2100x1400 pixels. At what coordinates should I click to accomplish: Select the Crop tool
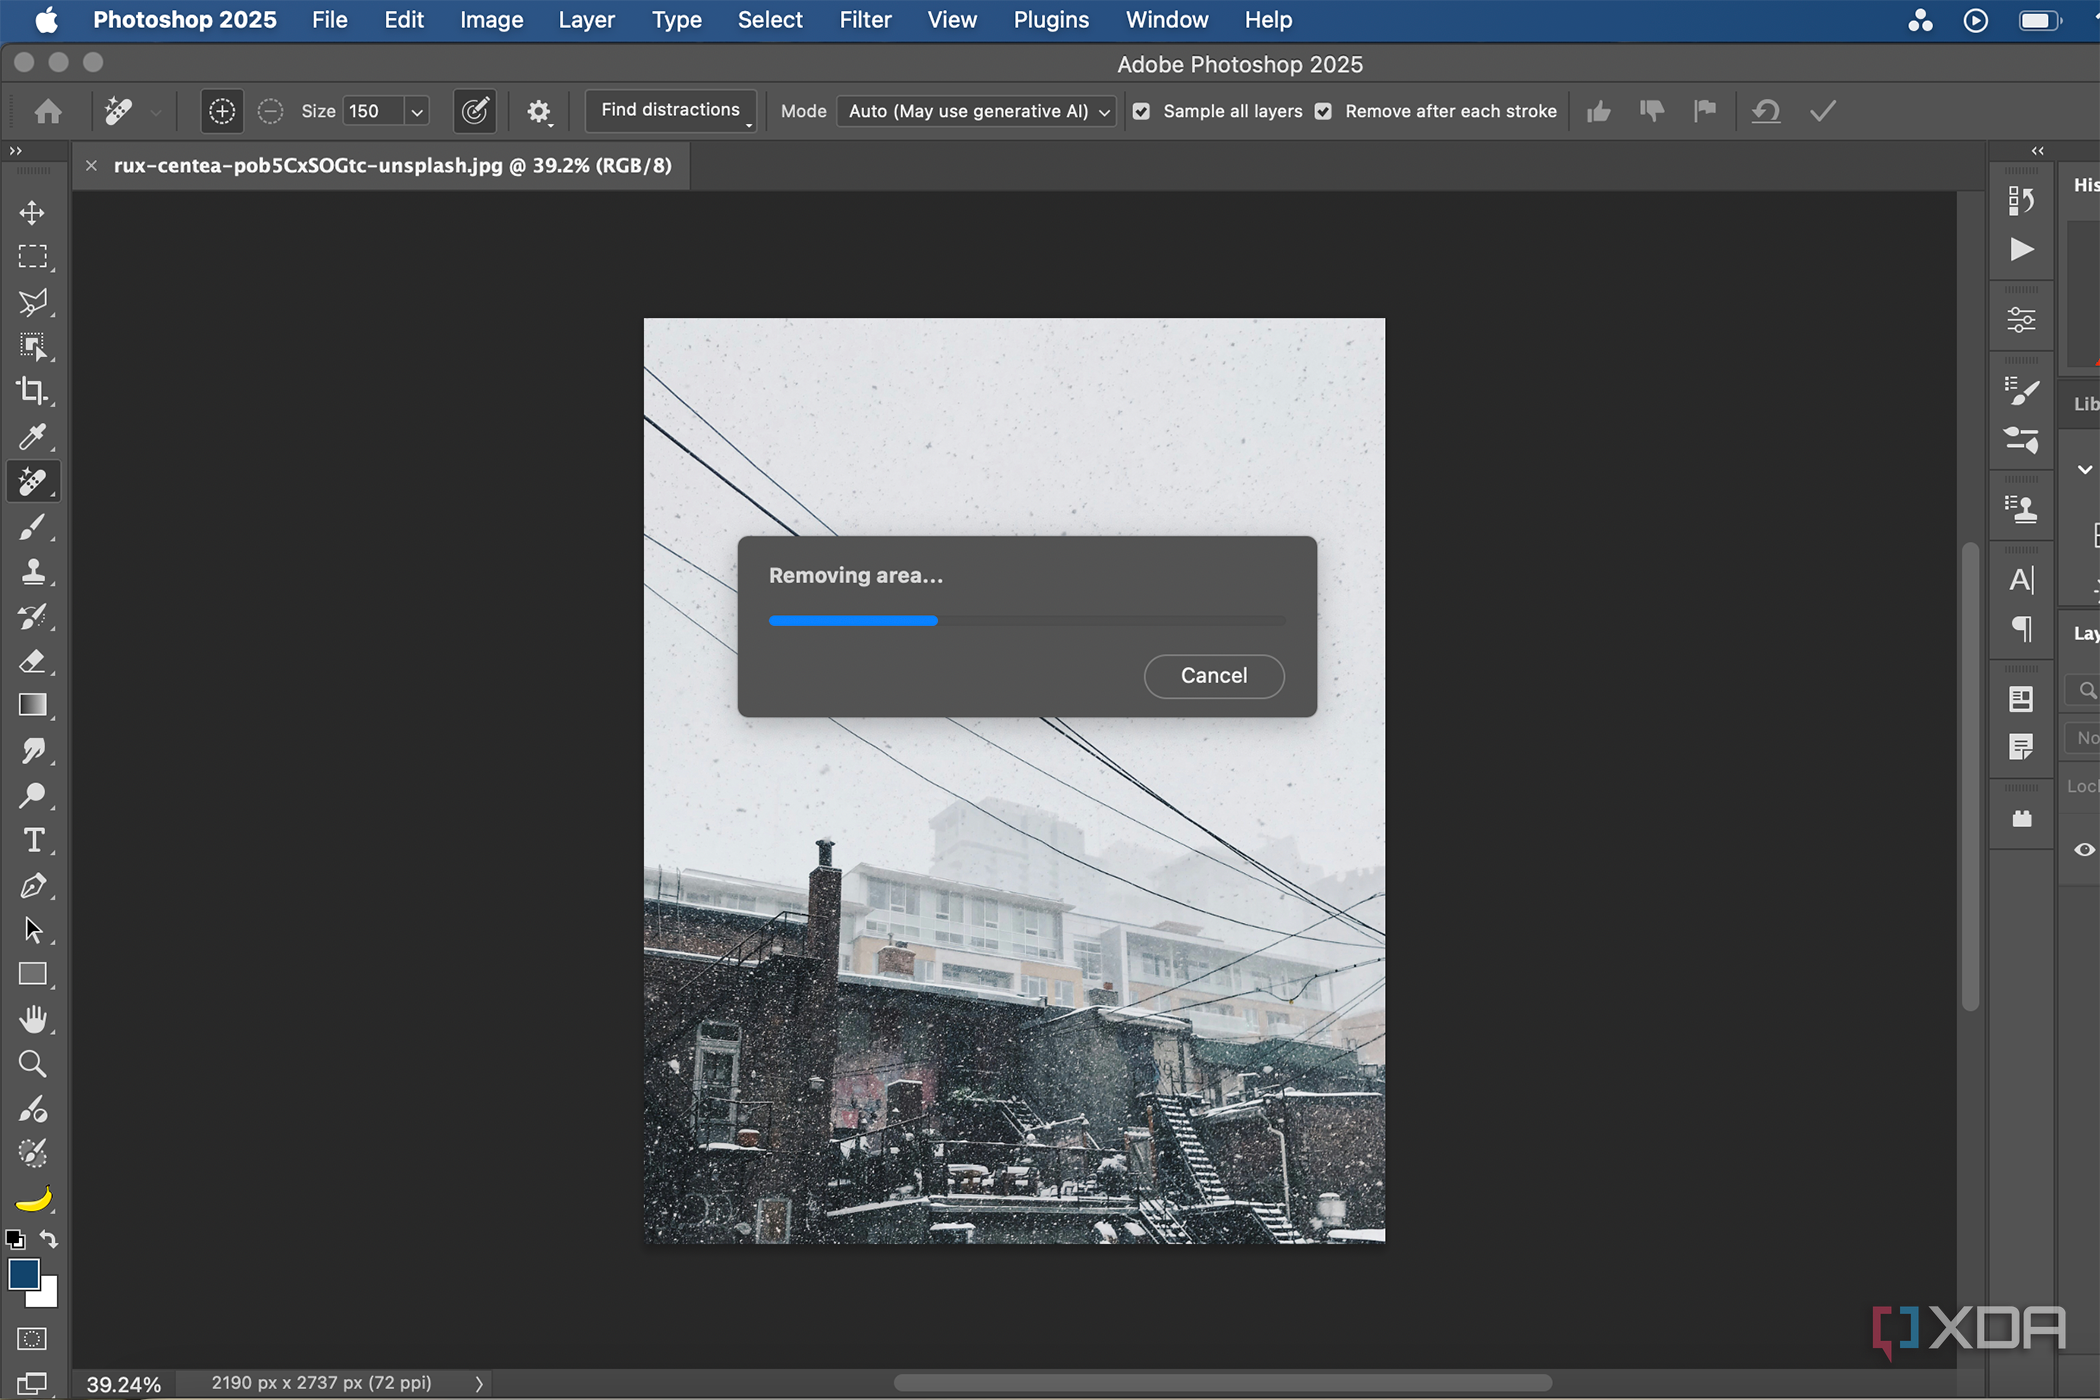(32, 391)
